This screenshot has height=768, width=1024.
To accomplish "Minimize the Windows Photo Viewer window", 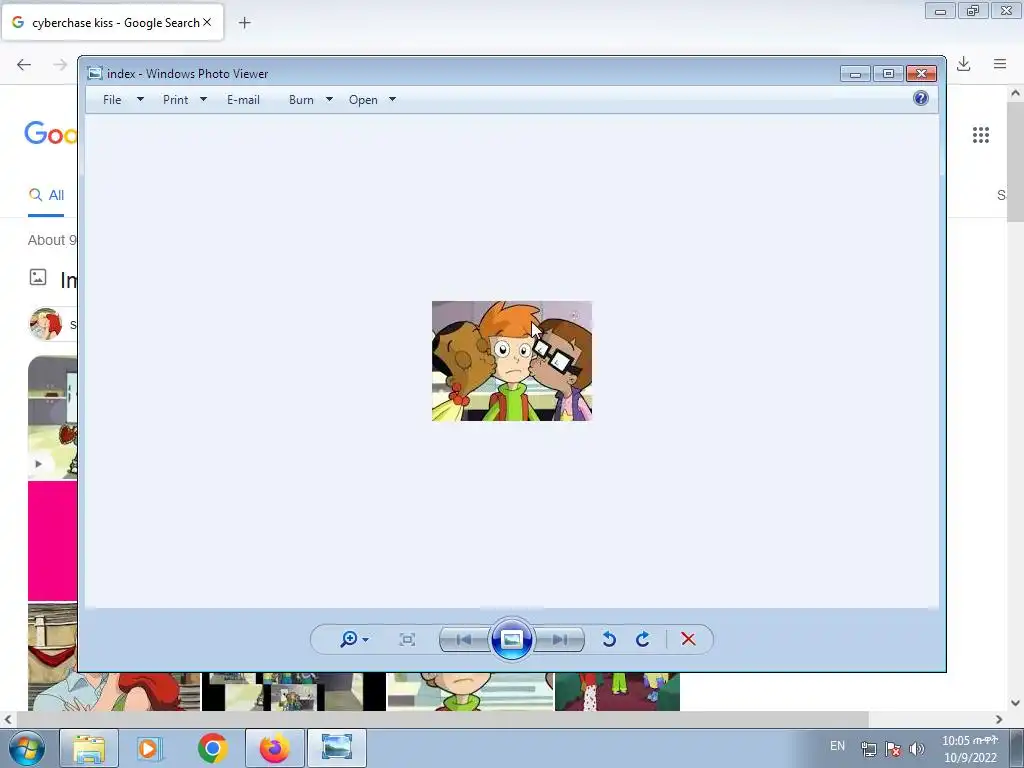I will click(x=855, y=74).
